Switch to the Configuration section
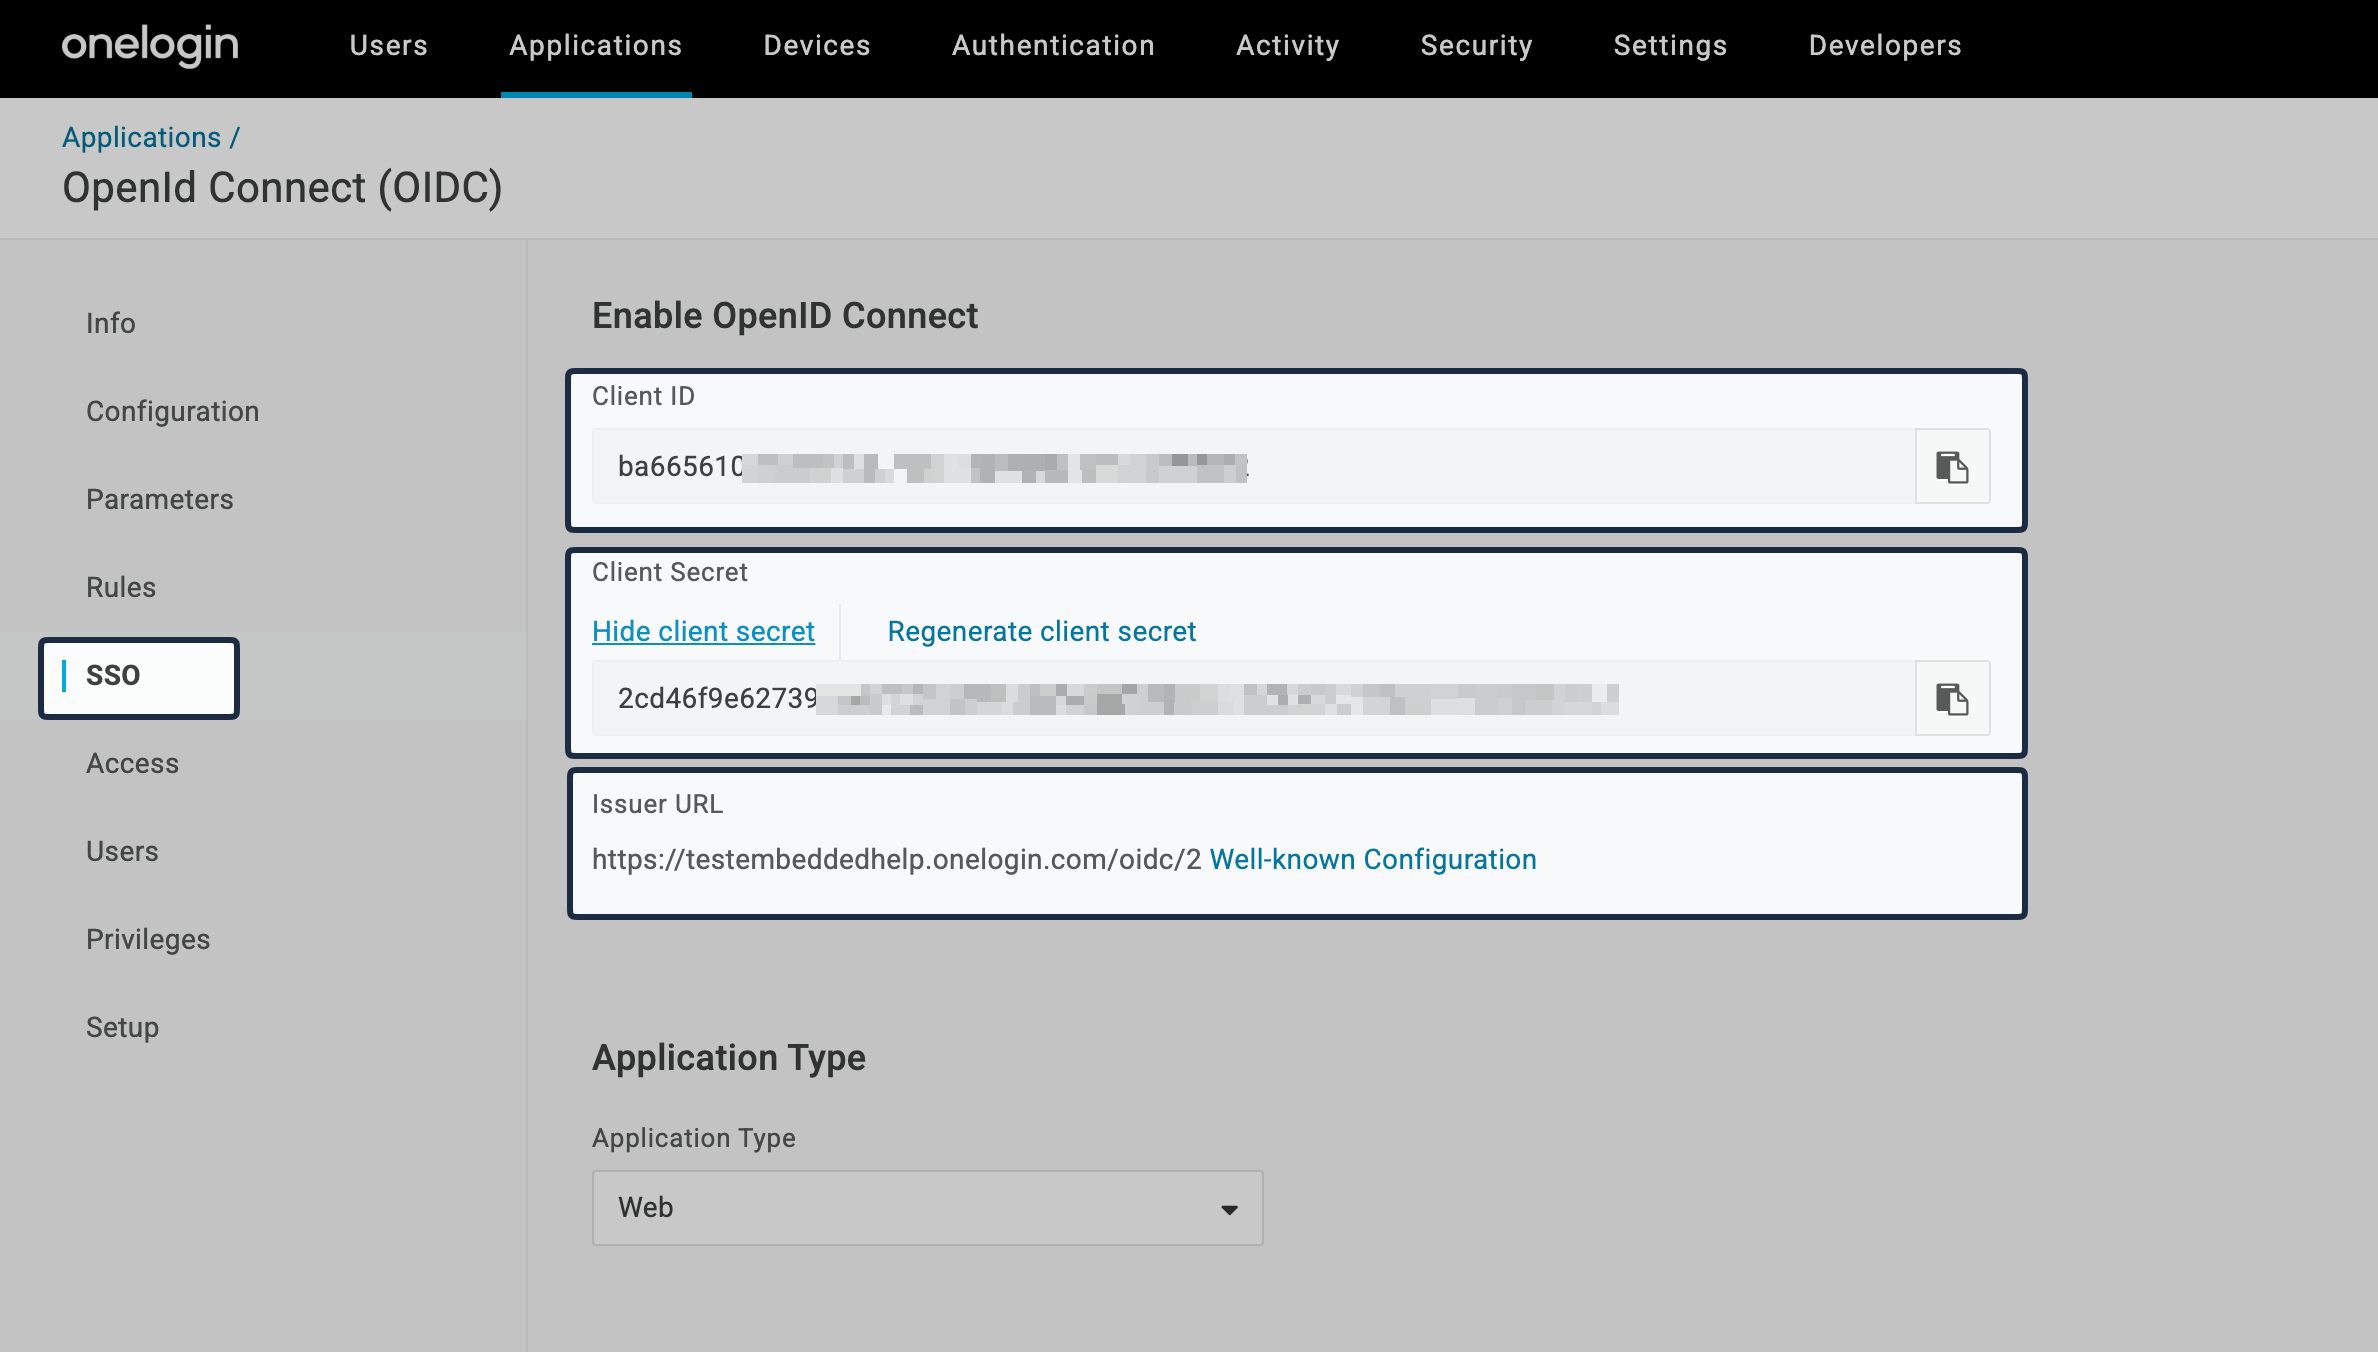 tap(172, 410)
